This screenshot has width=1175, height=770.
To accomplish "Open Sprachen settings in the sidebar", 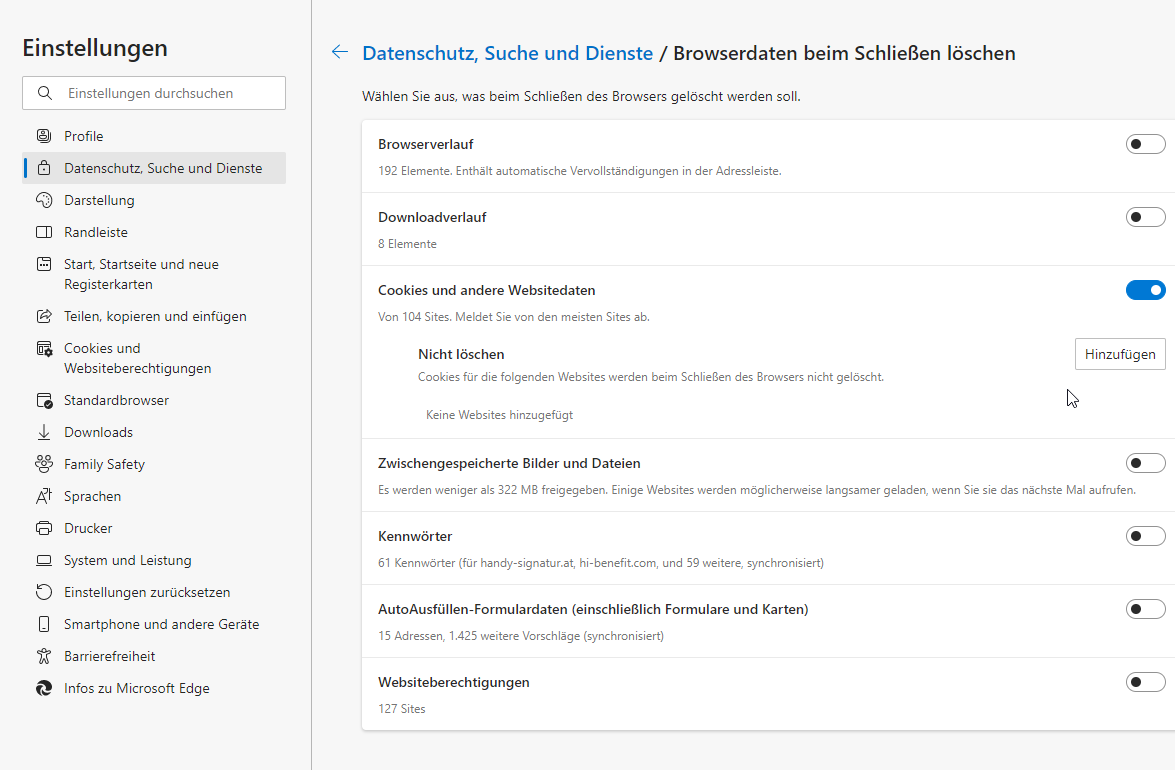I will (92, 496).
